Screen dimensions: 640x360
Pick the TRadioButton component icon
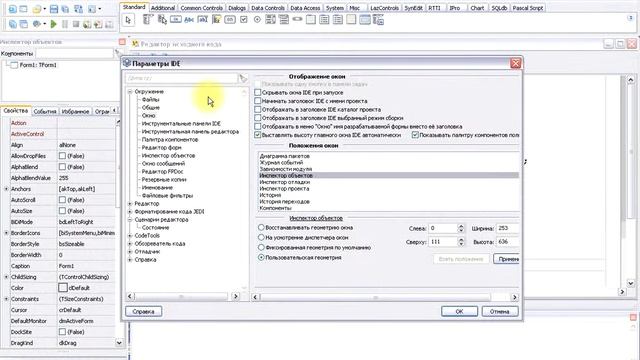pyautogui.click(x=257, y=20)
